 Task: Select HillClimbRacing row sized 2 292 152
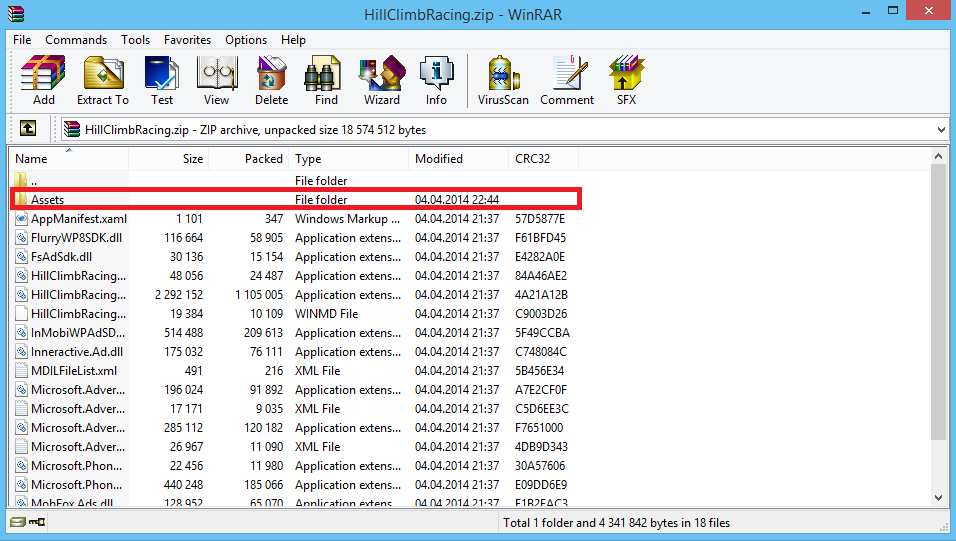pyautogui.click(x=294, y=295)
